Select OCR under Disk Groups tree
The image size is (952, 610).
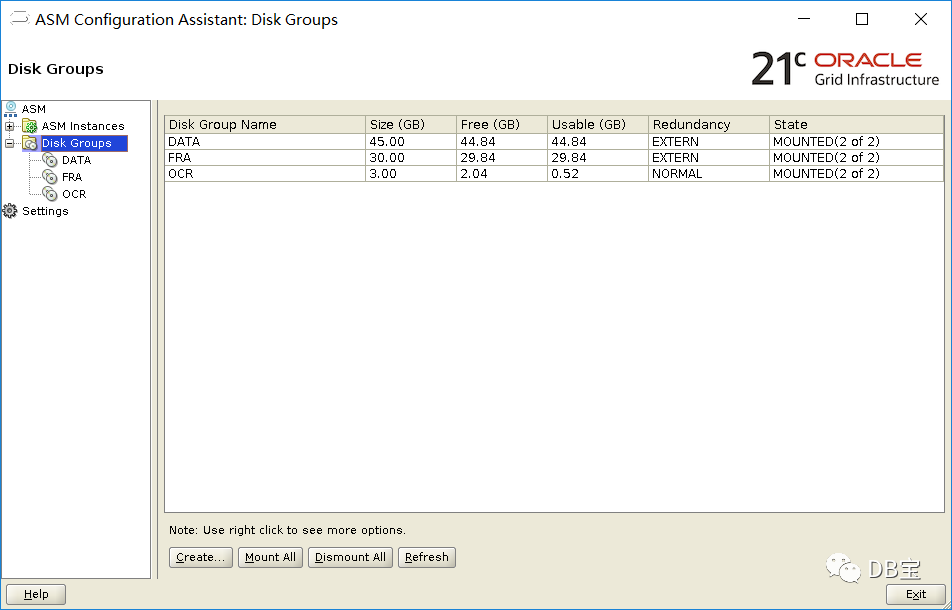coord(74,194)
